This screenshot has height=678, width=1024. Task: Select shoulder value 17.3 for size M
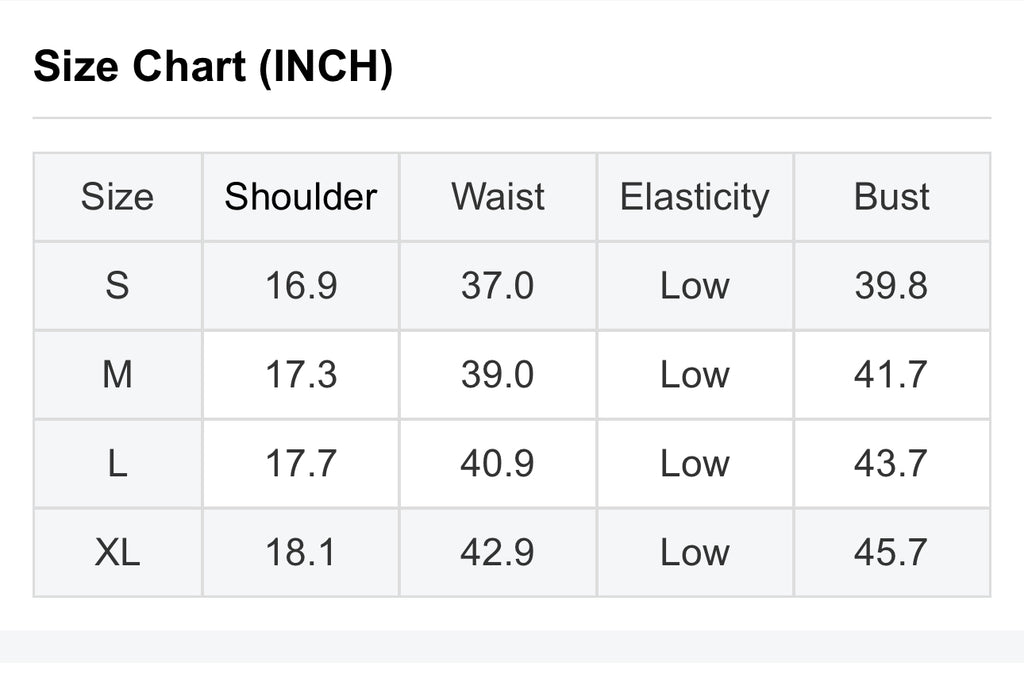coord(300,375)
